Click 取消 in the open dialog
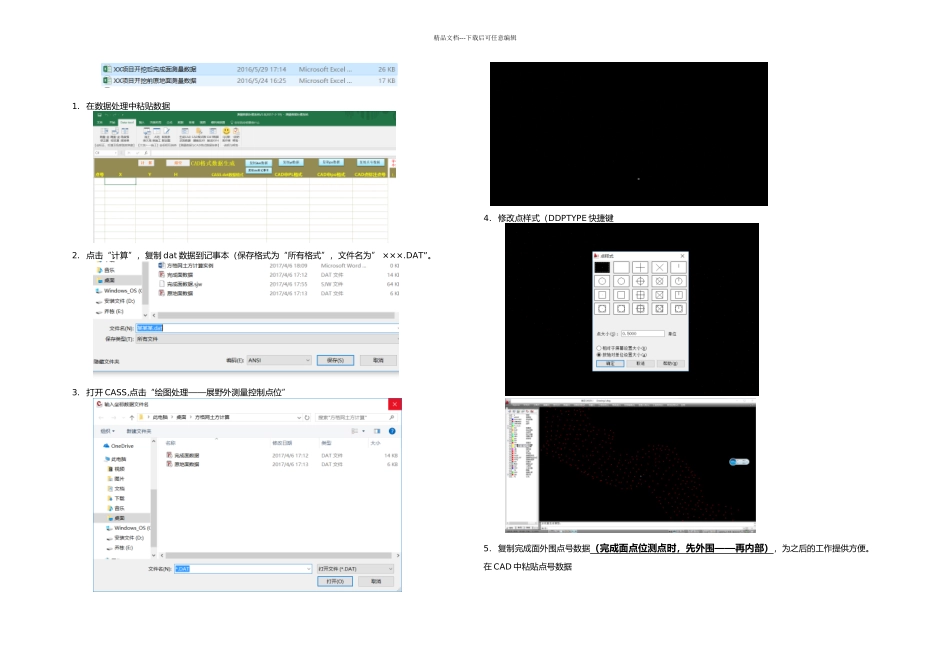This screenshot has width=950, height=672. coord(376,581)
